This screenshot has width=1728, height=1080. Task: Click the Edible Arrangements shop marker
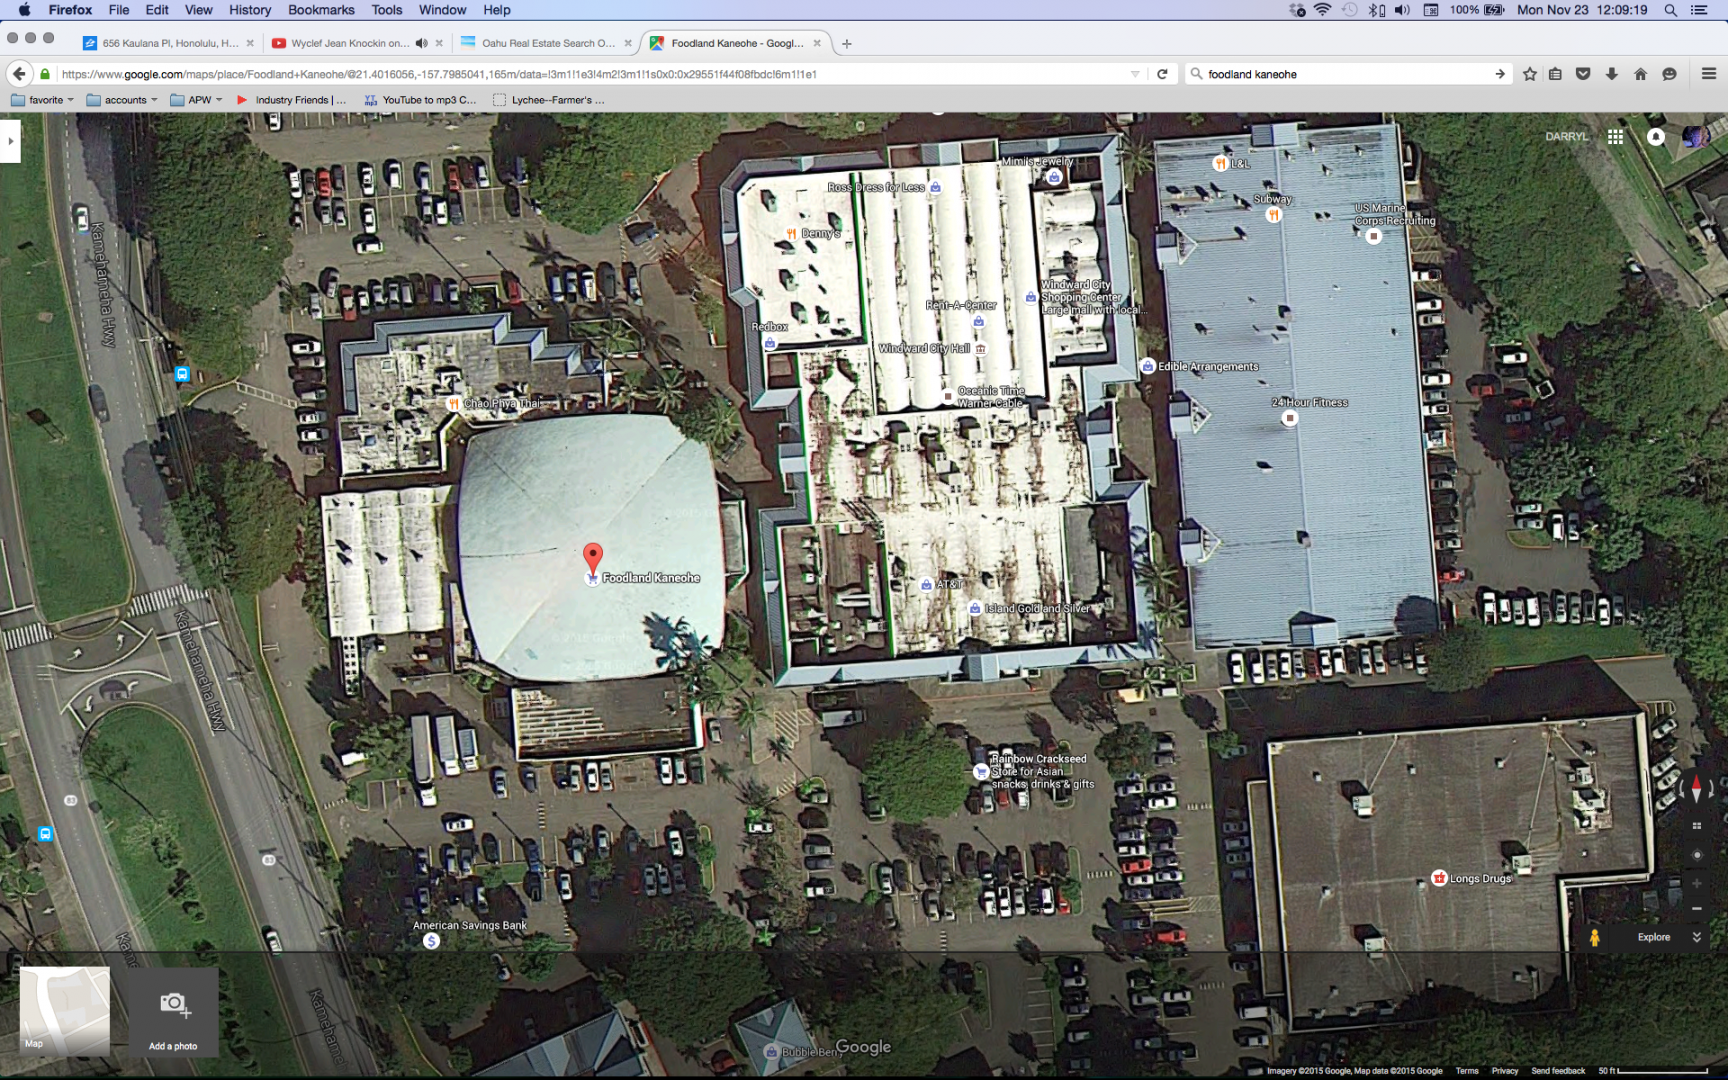tap(1148, 366)
